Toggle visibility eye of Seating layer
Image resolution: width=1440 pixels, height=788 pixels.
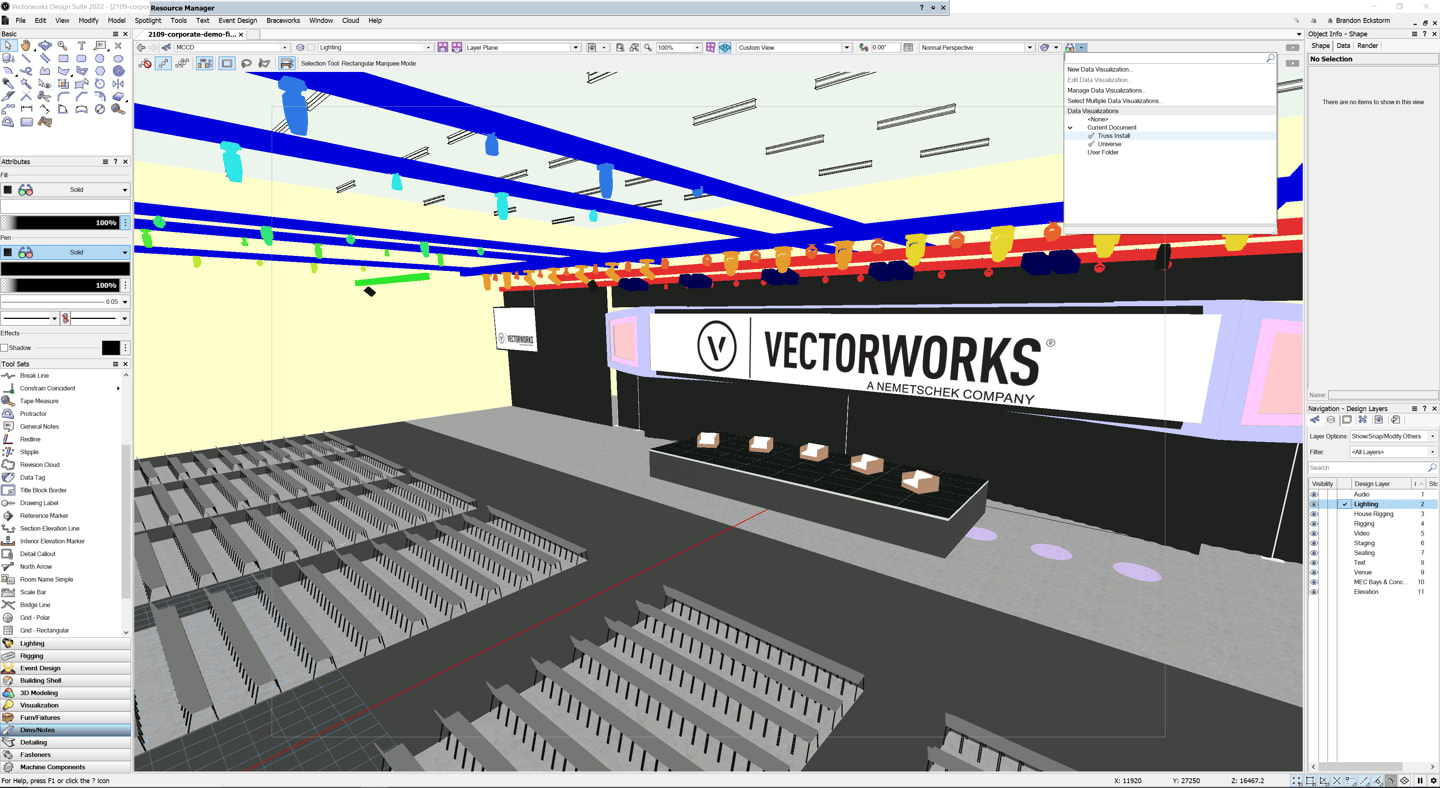(1314, 553)
